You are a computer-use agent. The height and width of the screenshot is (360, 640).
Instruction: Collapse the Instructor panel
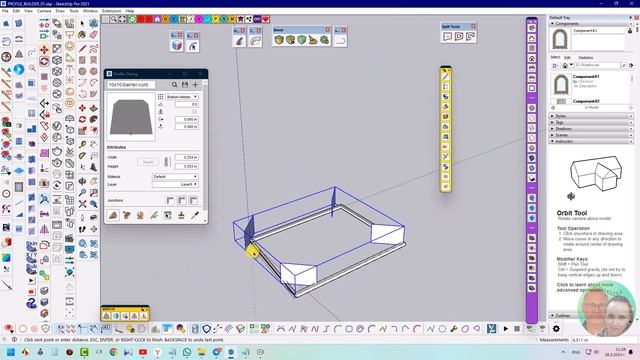tap(591, 141)
